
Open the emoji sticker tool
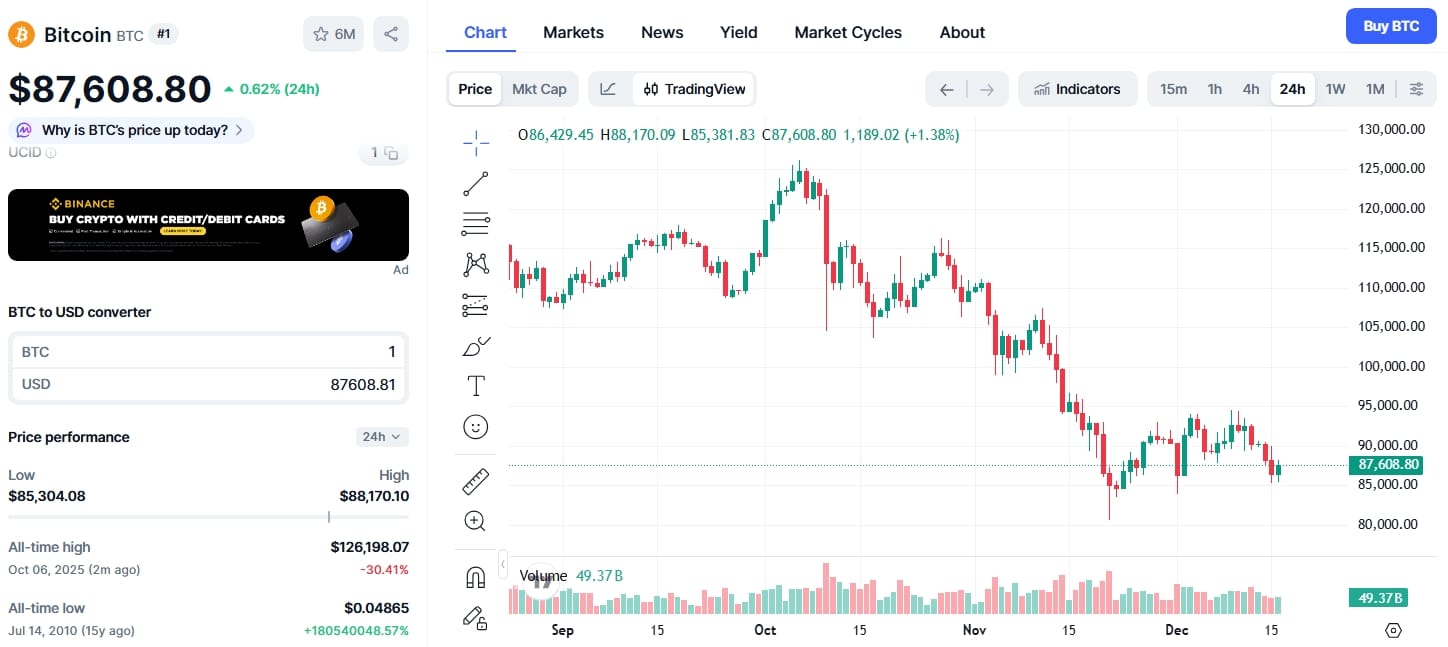pyautogui.click(x=476, y=425)
